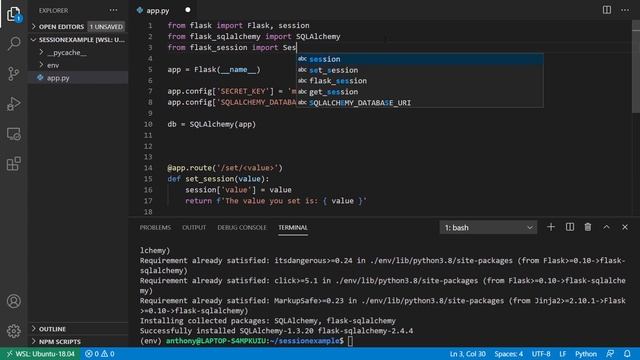
Task: Open the Remote Explorer view
Action: click(13, 134)
